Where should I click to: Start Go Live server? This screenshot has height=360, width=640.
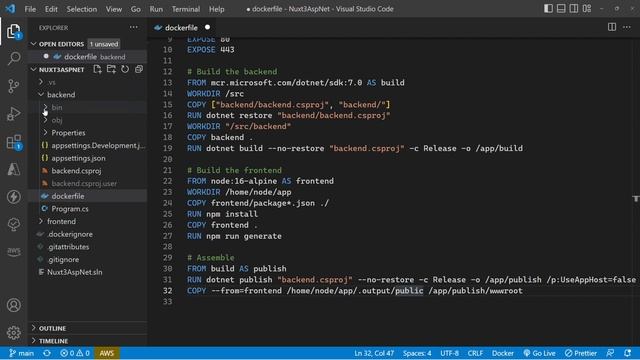click(539, 353)
